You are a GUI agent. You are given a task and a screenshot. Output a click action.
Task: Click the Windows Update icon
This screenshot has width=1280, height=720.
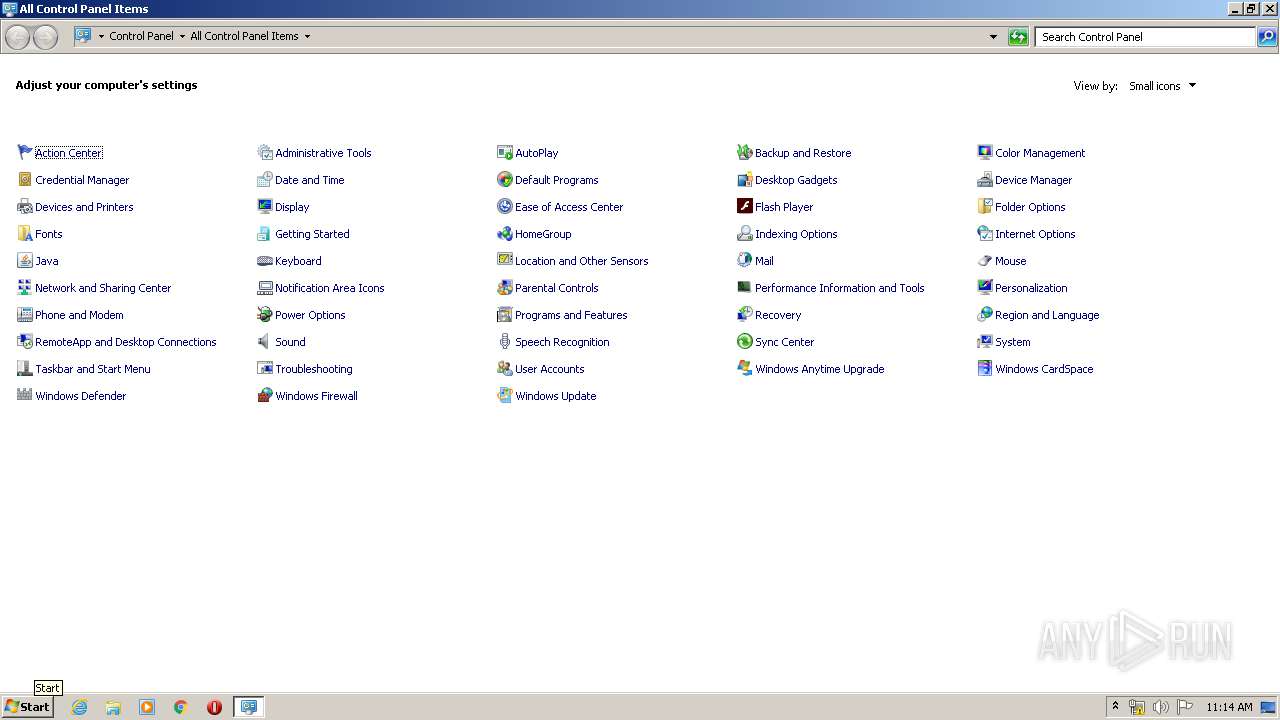[505, 396]
